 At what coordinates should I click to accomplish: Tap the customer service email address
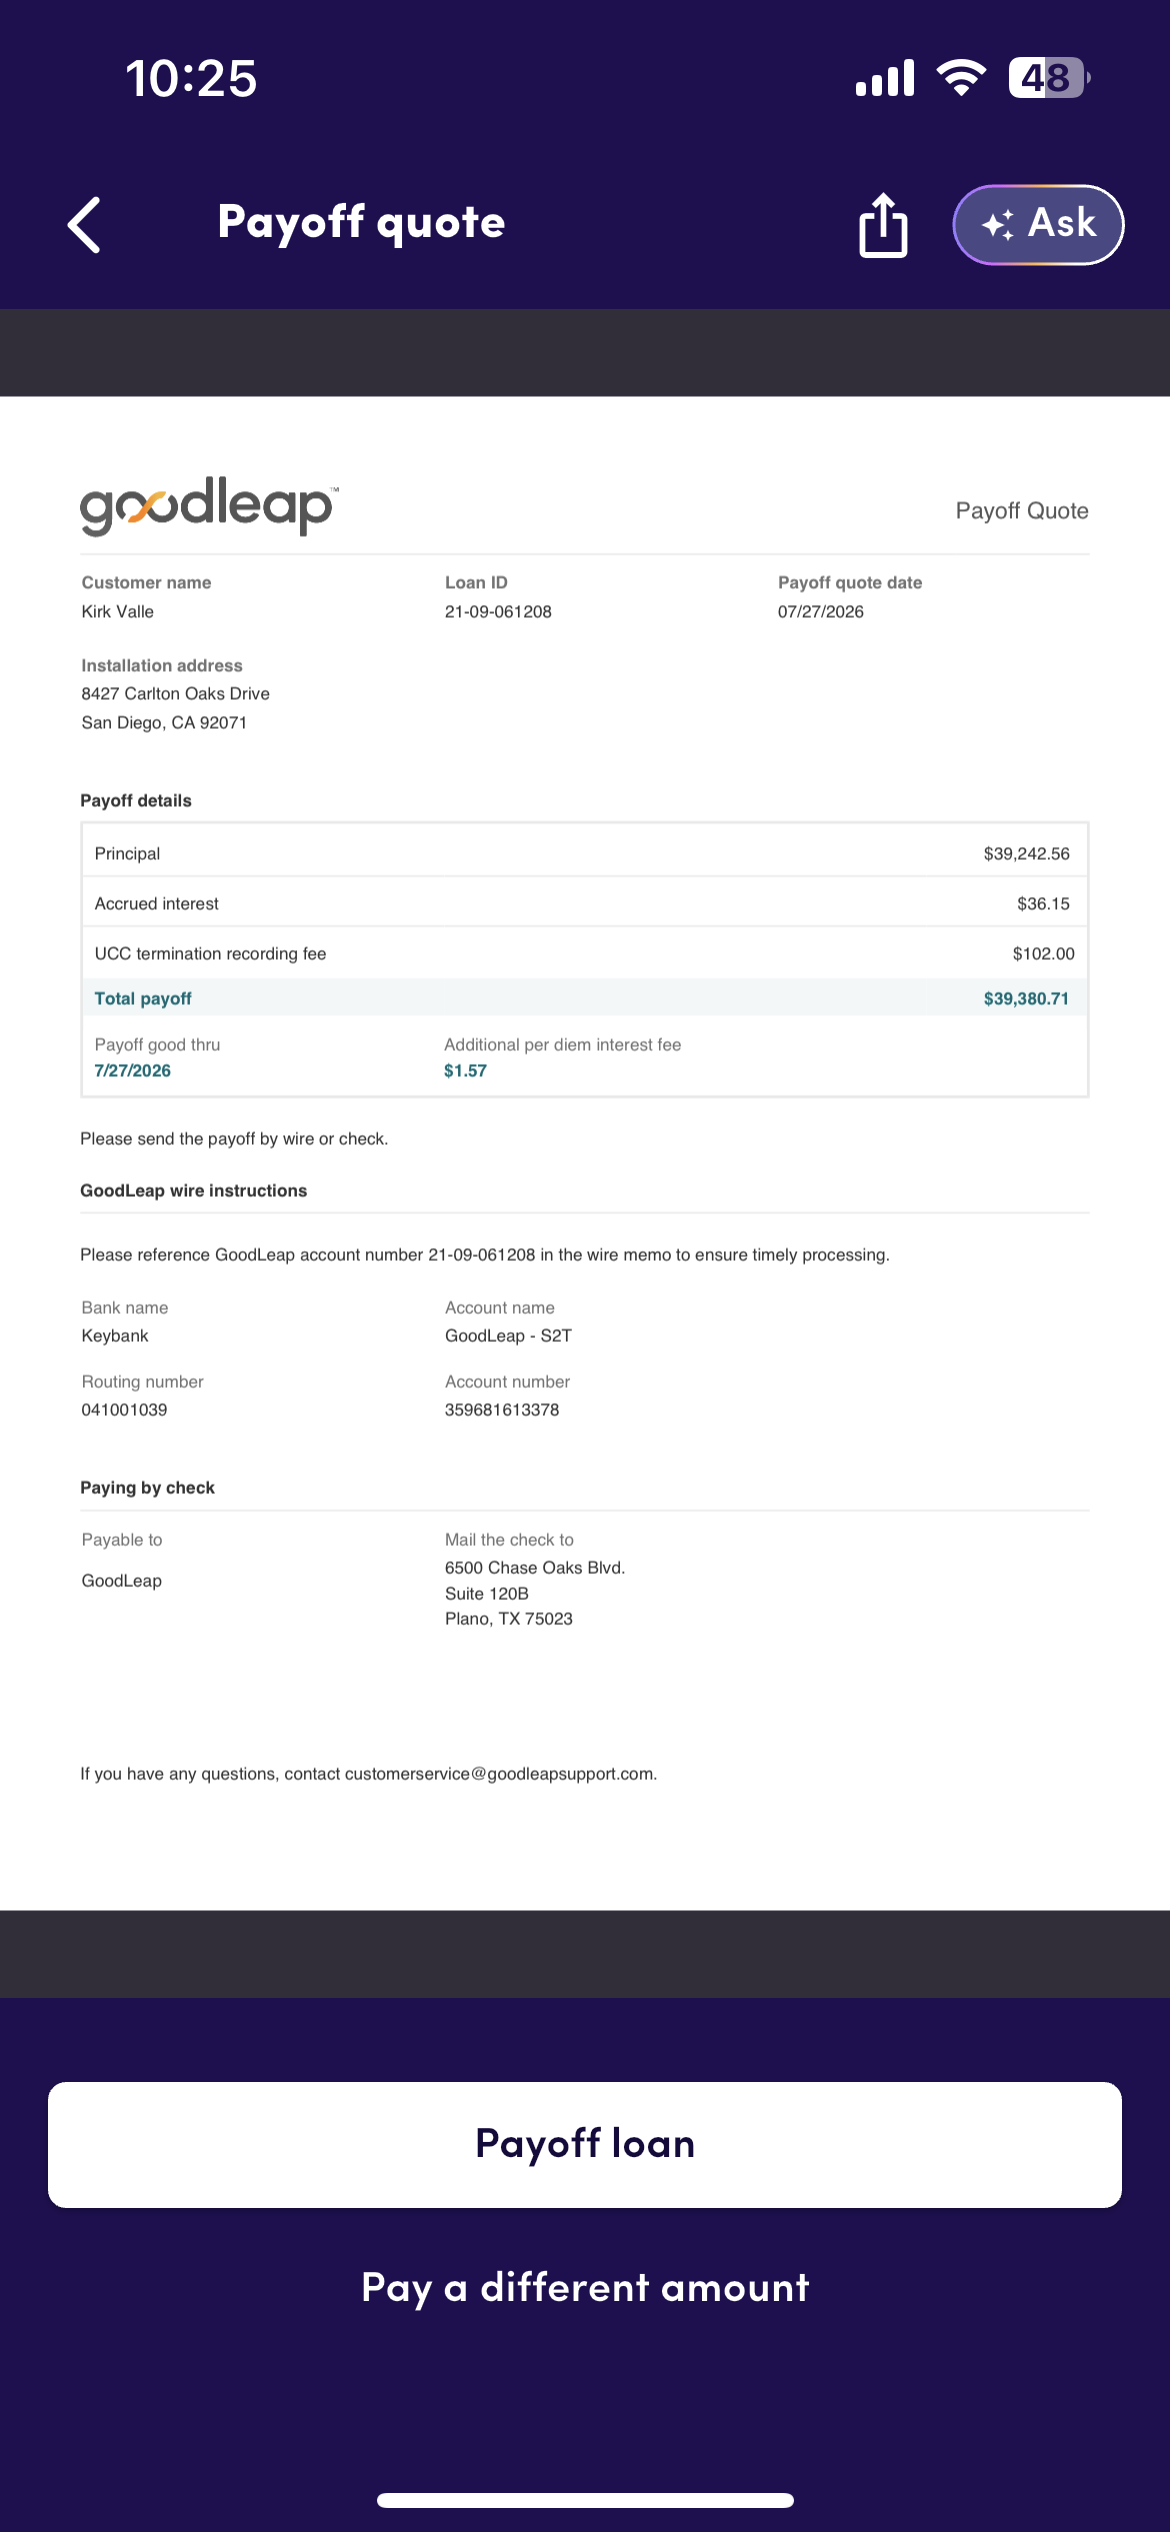coord(499,1773)
